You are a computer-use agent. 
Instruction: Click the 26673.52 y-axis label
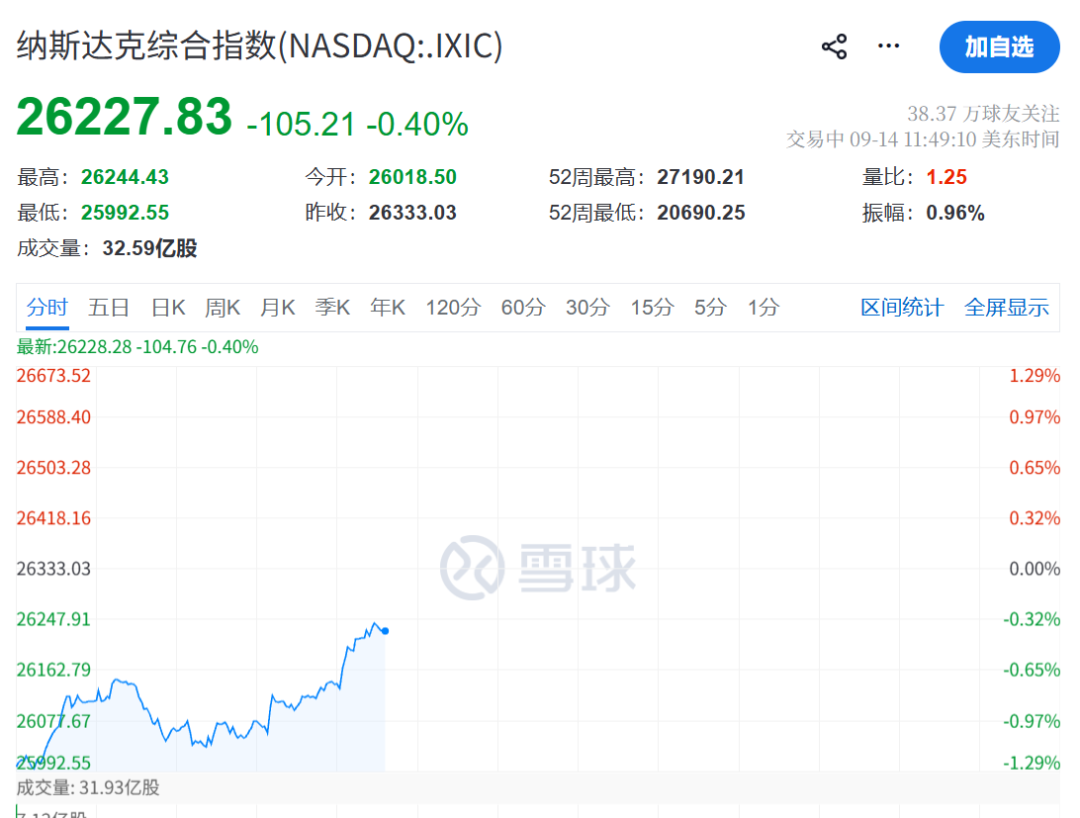[x=54, y=375]
